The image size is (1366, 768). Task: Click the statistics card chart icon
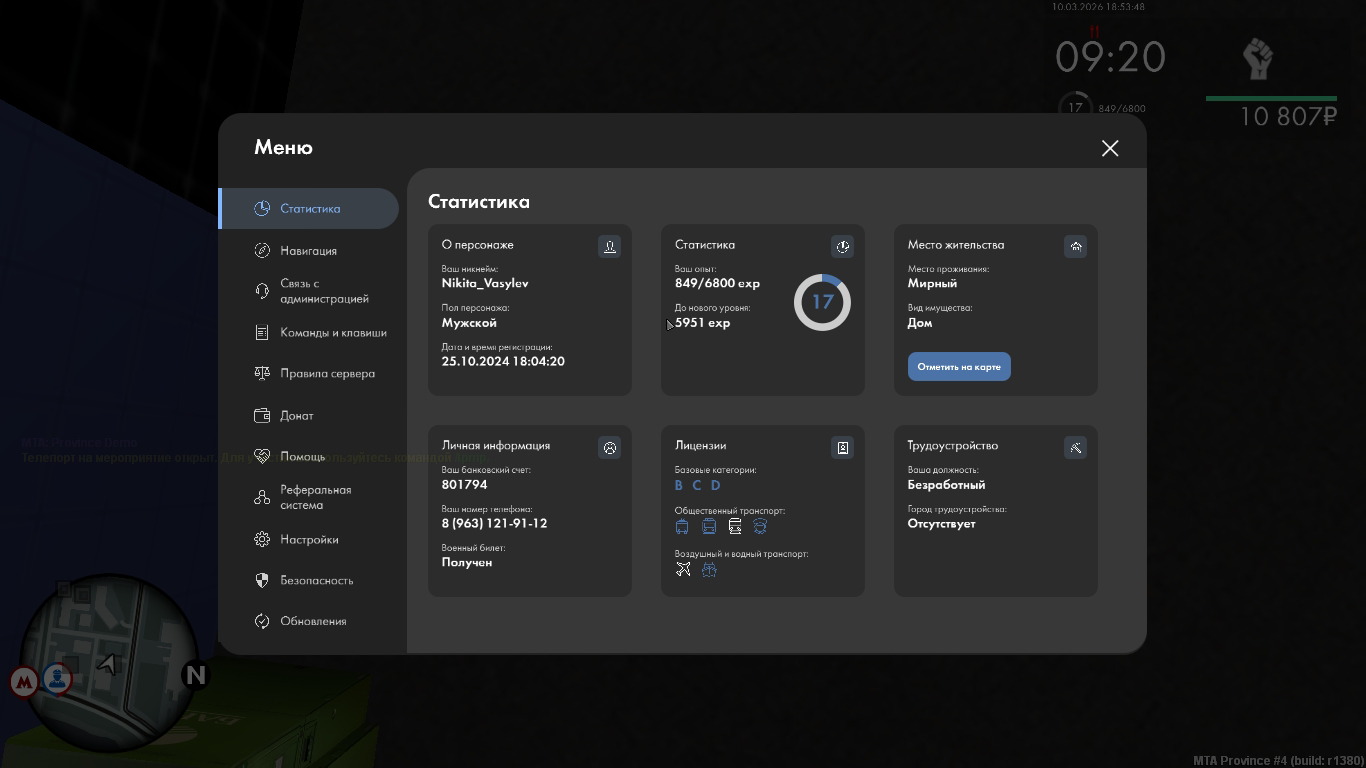pyautogui.click(x=842, y=246)
